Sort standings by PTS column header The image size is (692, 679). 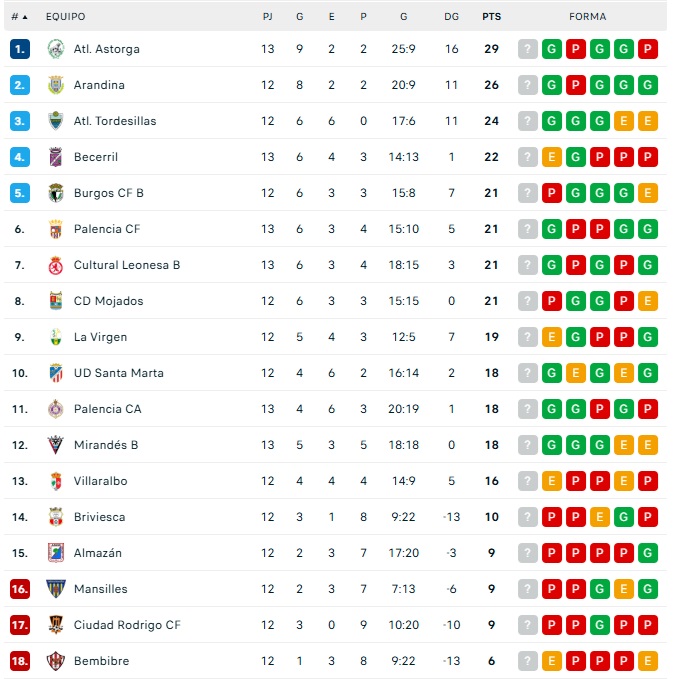click(x=491, y=17)
